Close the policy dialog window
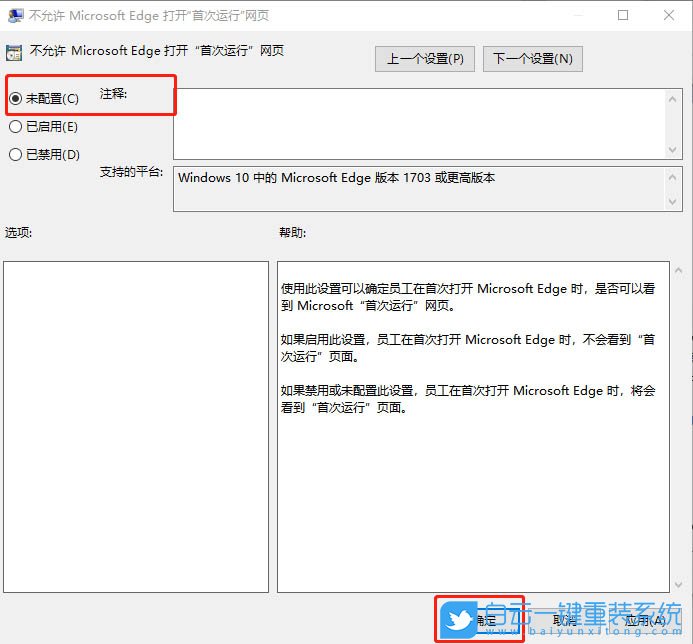 point(669,15)
